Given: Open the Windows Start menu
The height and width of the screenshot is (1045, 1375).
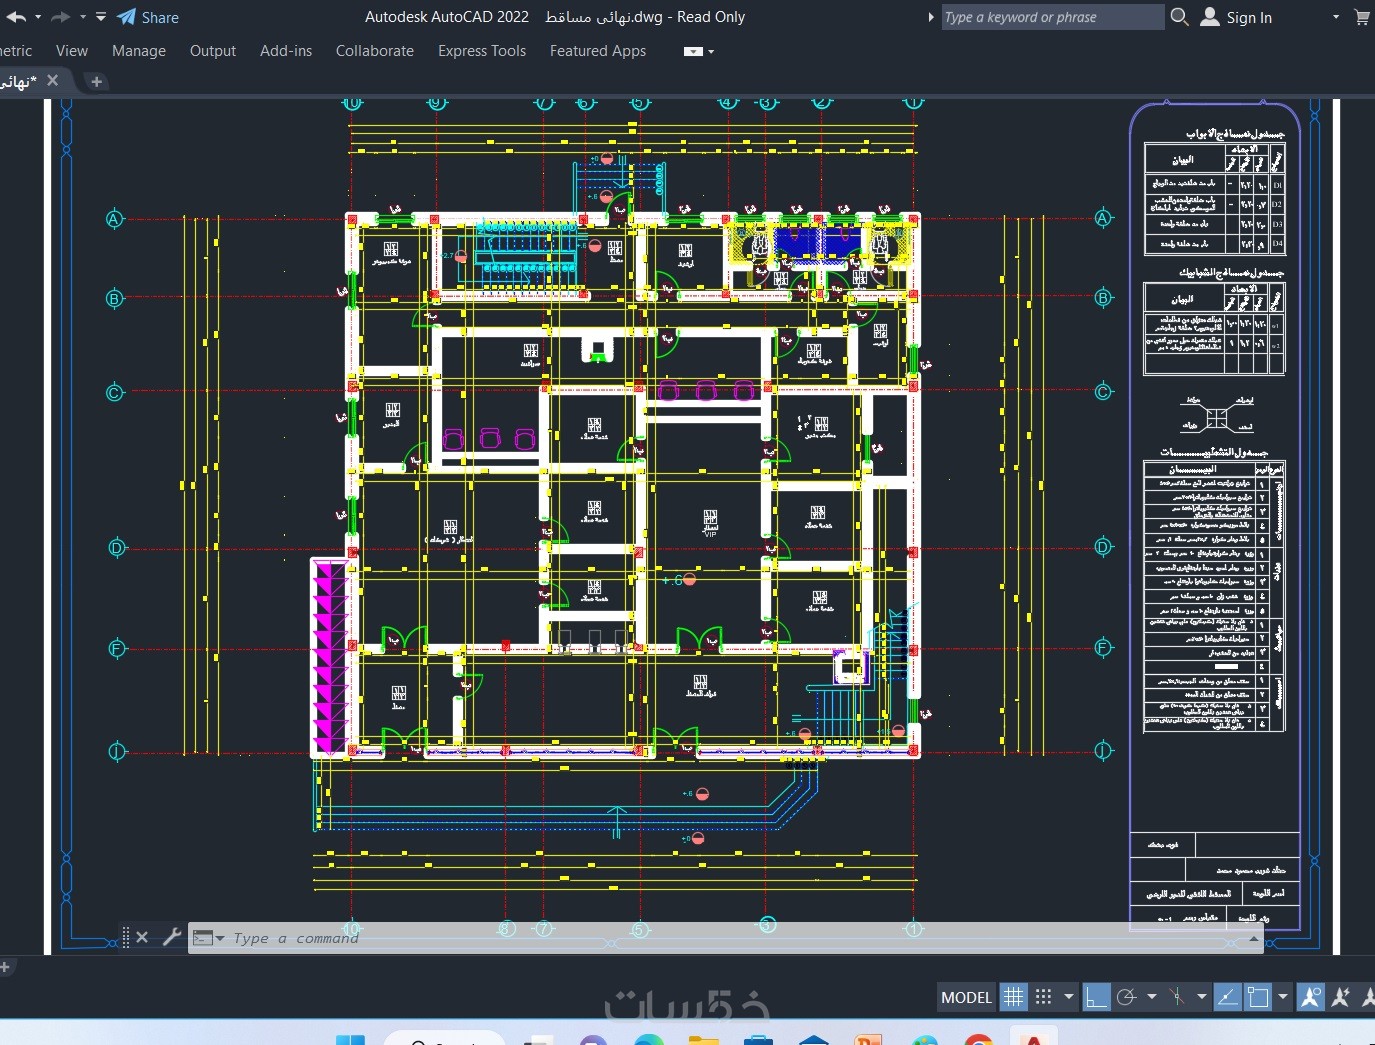Looking at the screenshot, I should [x=350, y=1040].
